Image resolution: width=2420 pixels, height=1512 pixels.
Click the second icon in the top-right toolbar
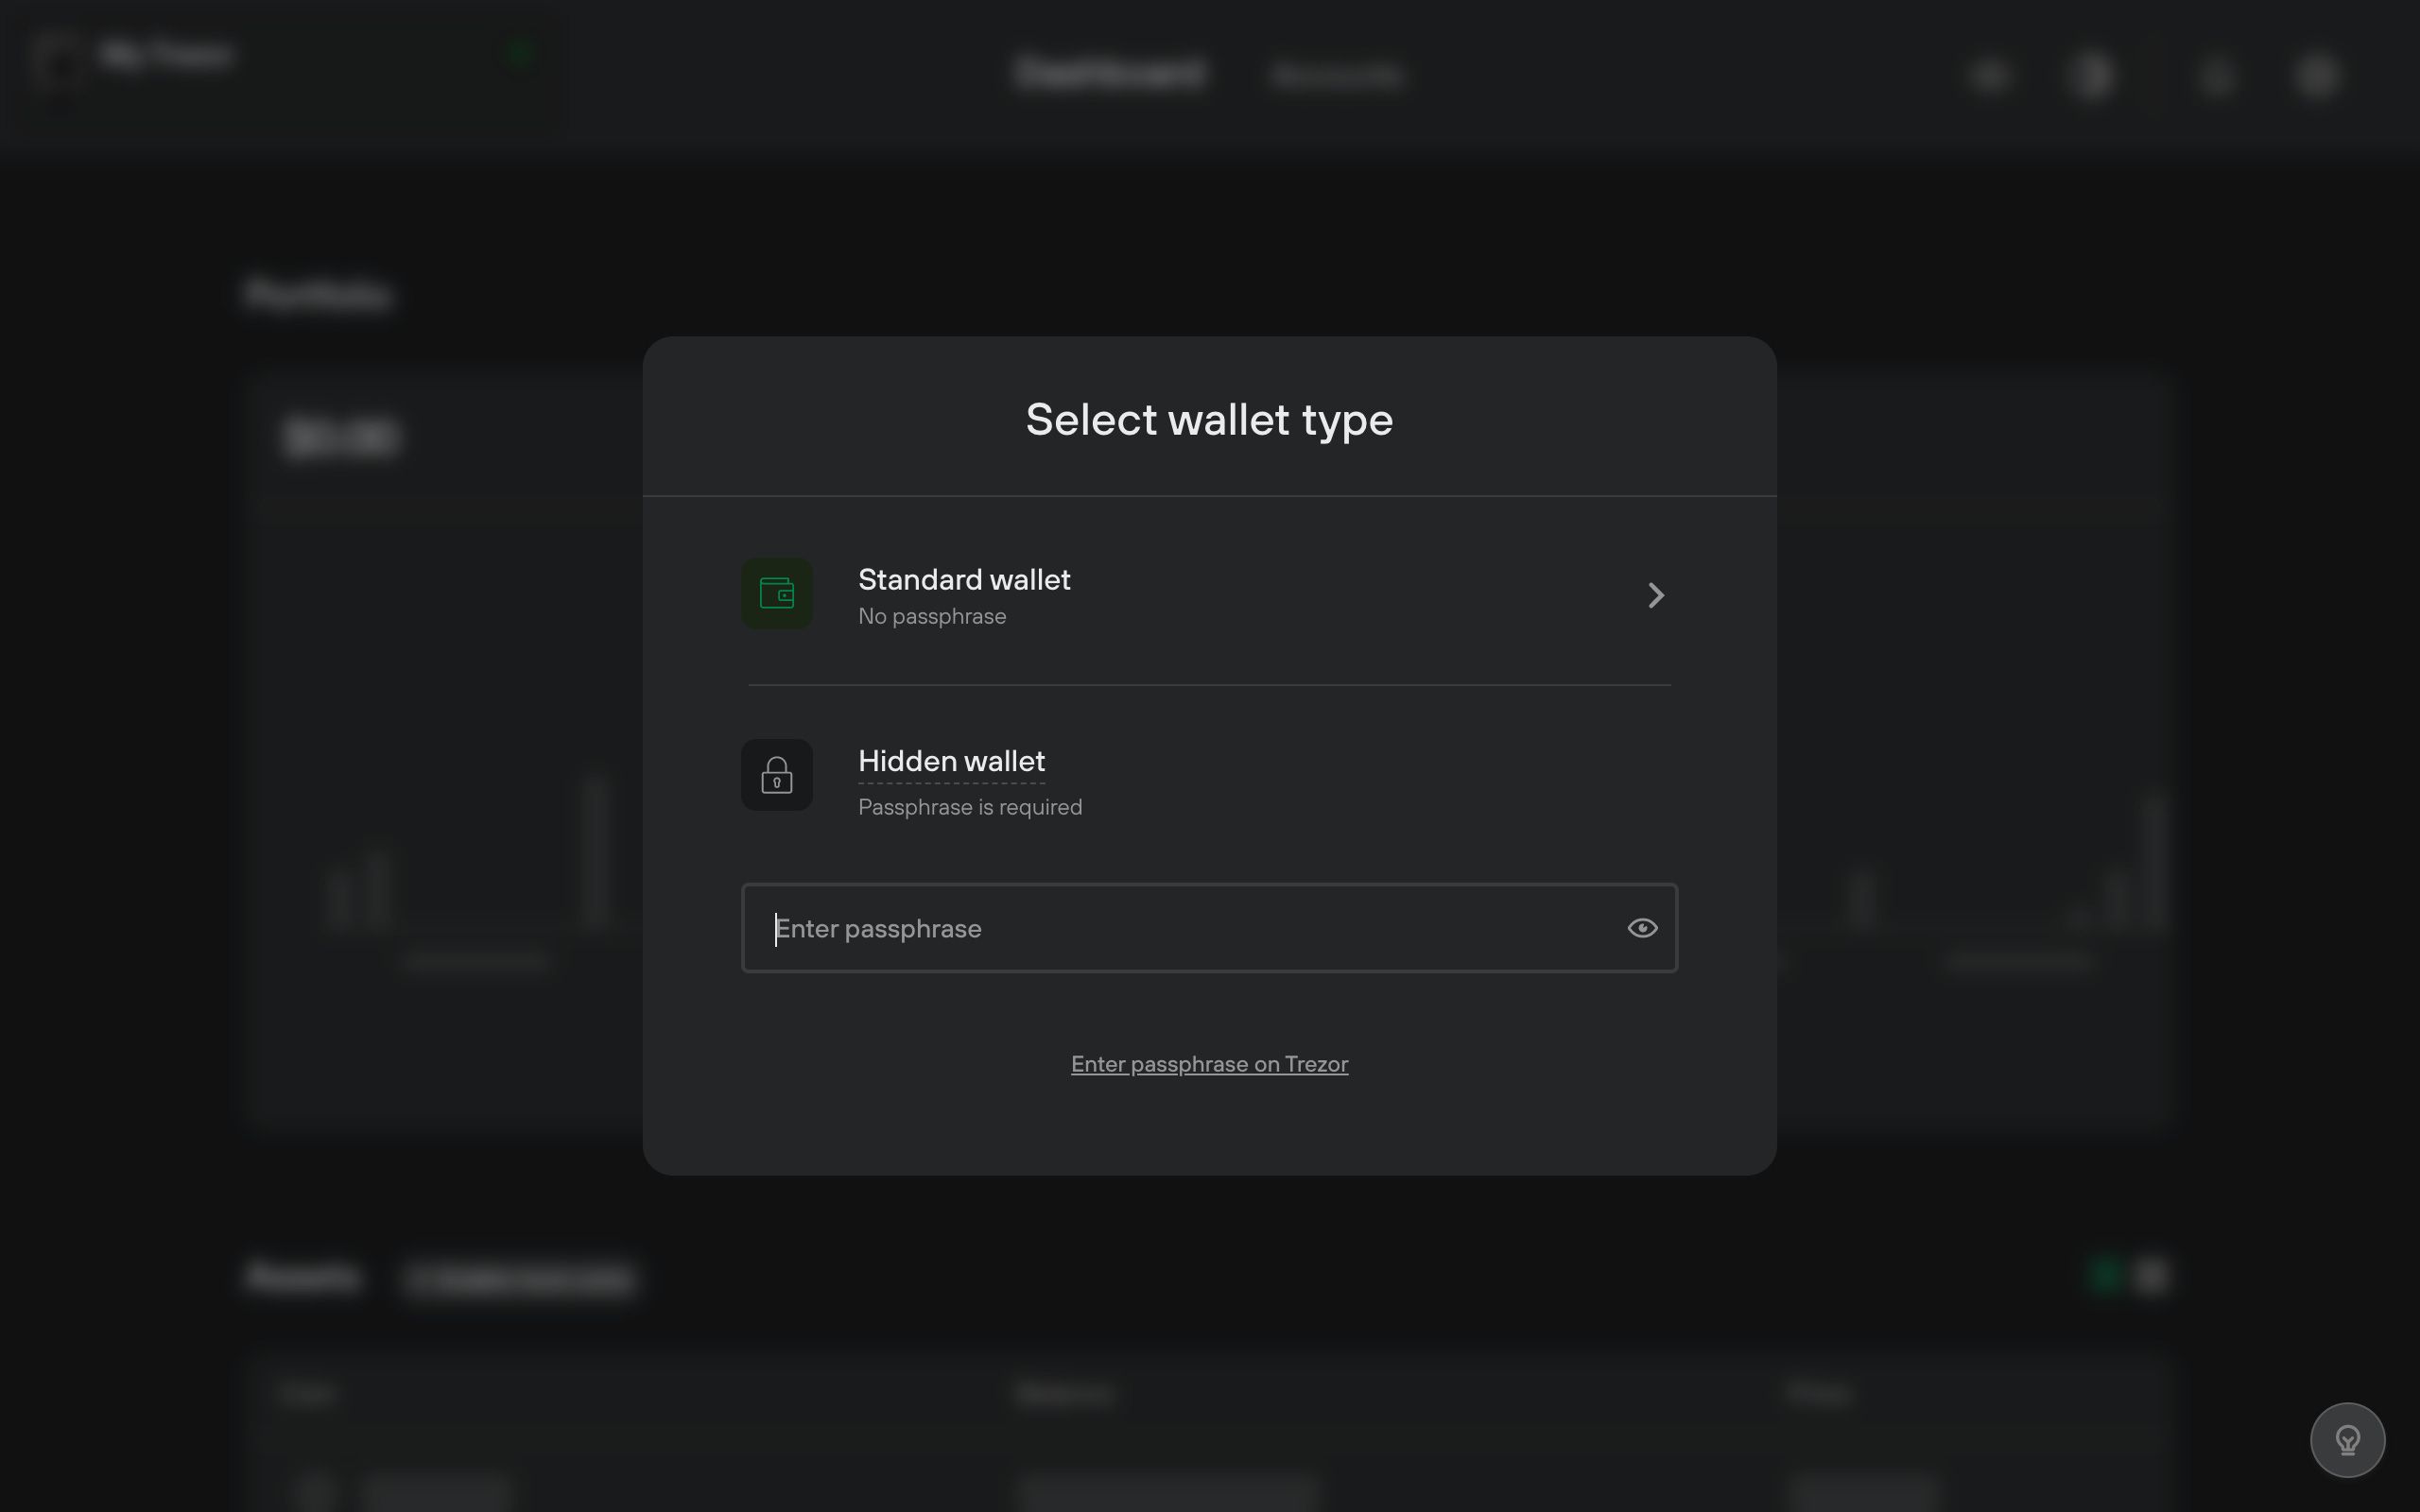(x=2093, y=75)
